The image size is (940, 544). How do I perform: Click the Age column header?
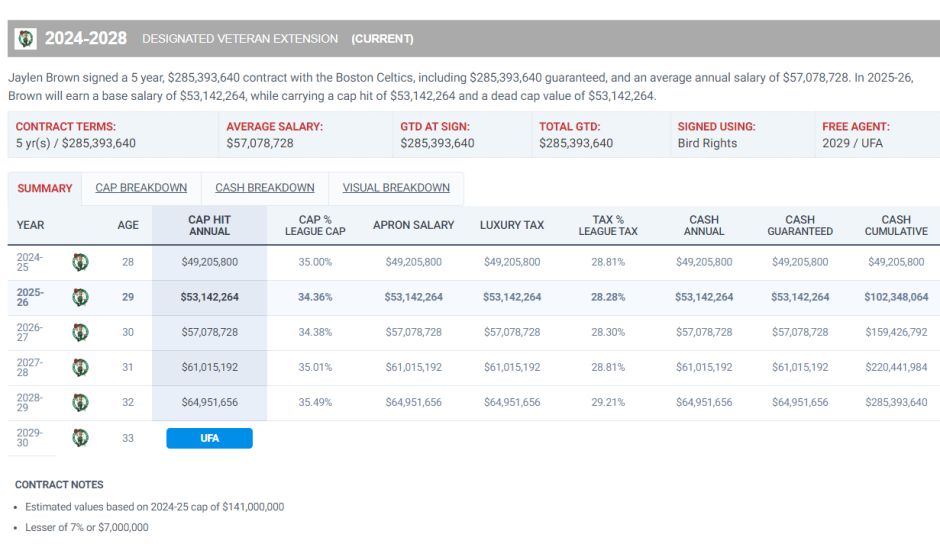[x=128, y=225]
